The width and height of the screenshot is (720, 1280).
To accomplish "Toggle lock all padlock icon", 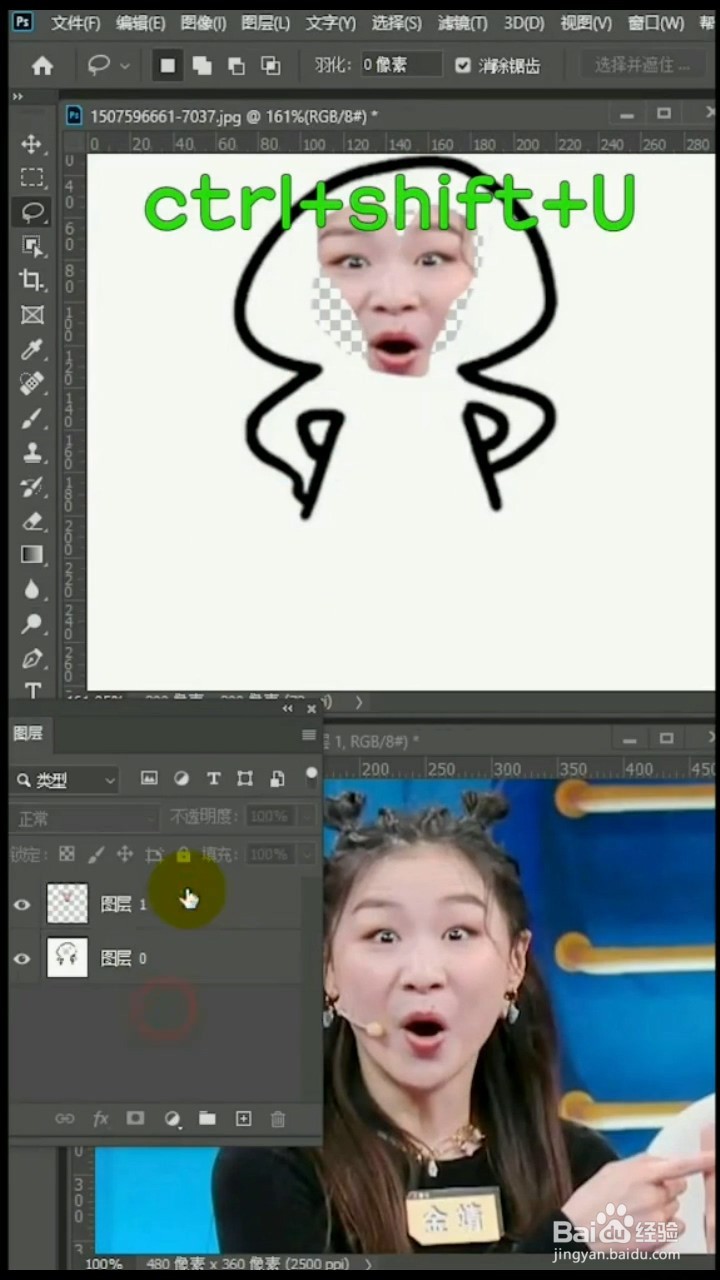I will (183, 855).
